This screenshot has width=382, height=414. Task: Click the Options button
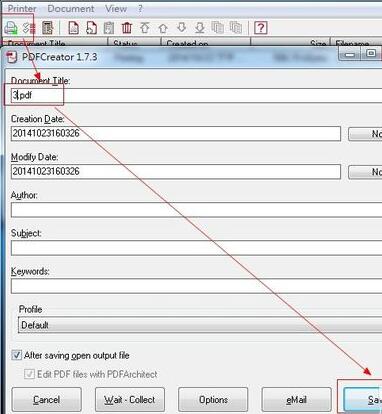[x=213, y=399]
